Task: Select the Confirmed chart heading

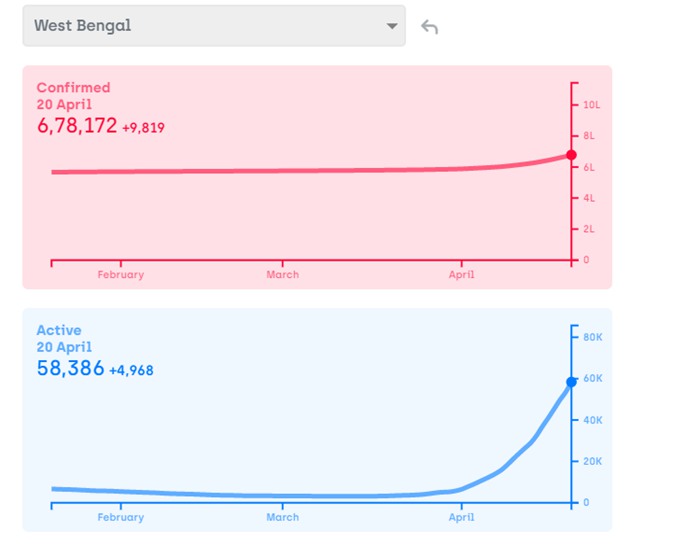Action: coord(73,88)
